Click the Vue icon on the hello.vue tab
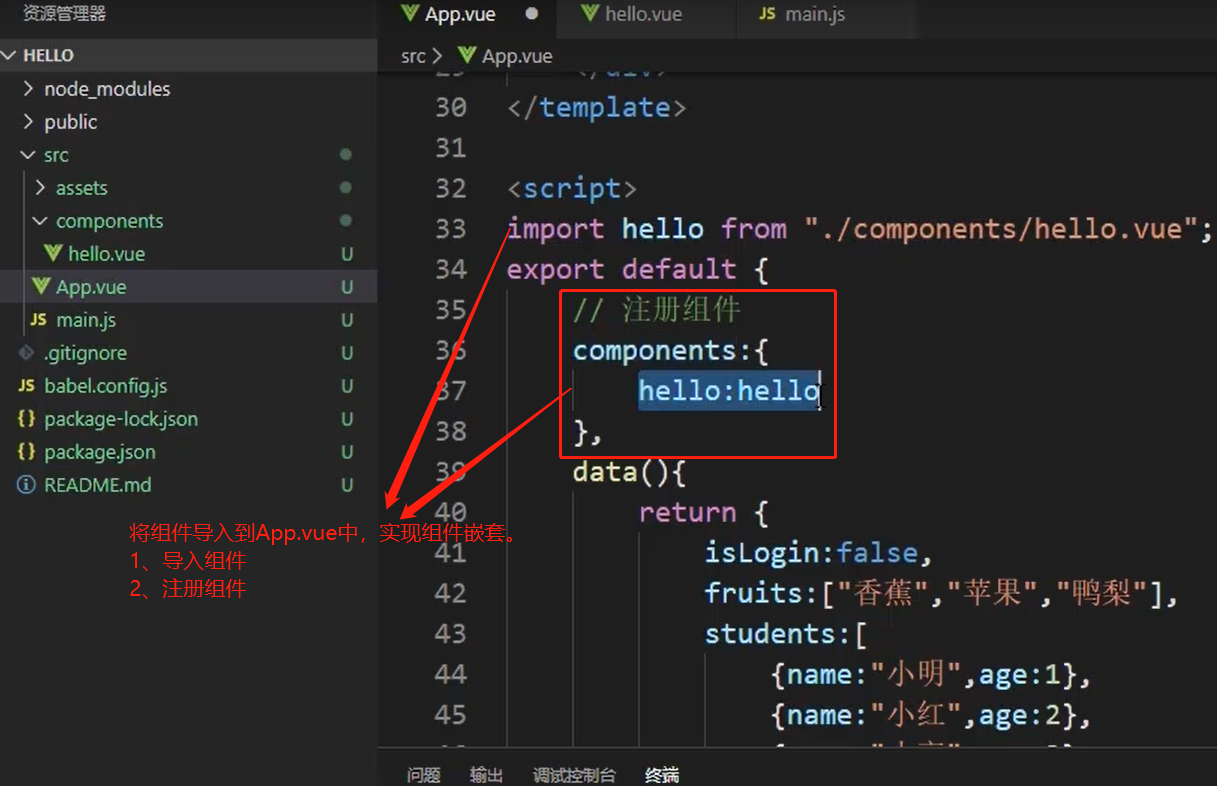1217x786 pixels. 590,13
